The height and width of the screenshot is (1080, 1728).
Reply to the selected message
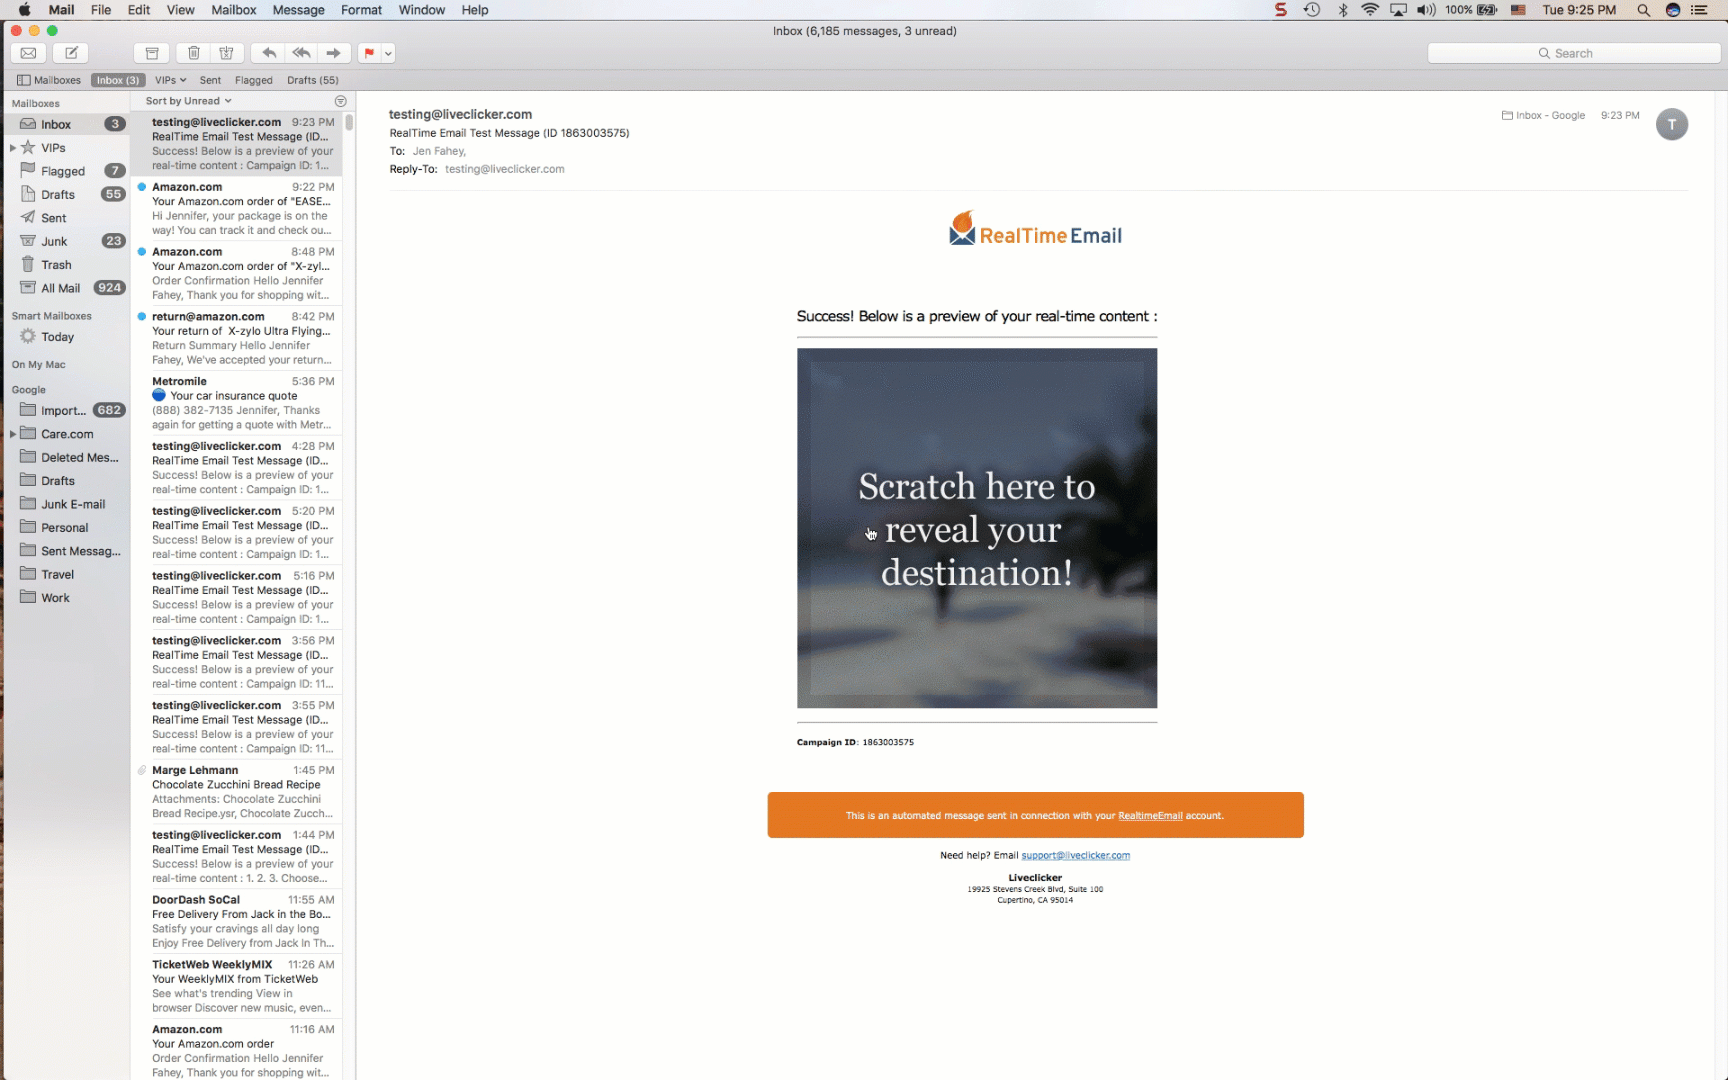click(x=269, y=53)
